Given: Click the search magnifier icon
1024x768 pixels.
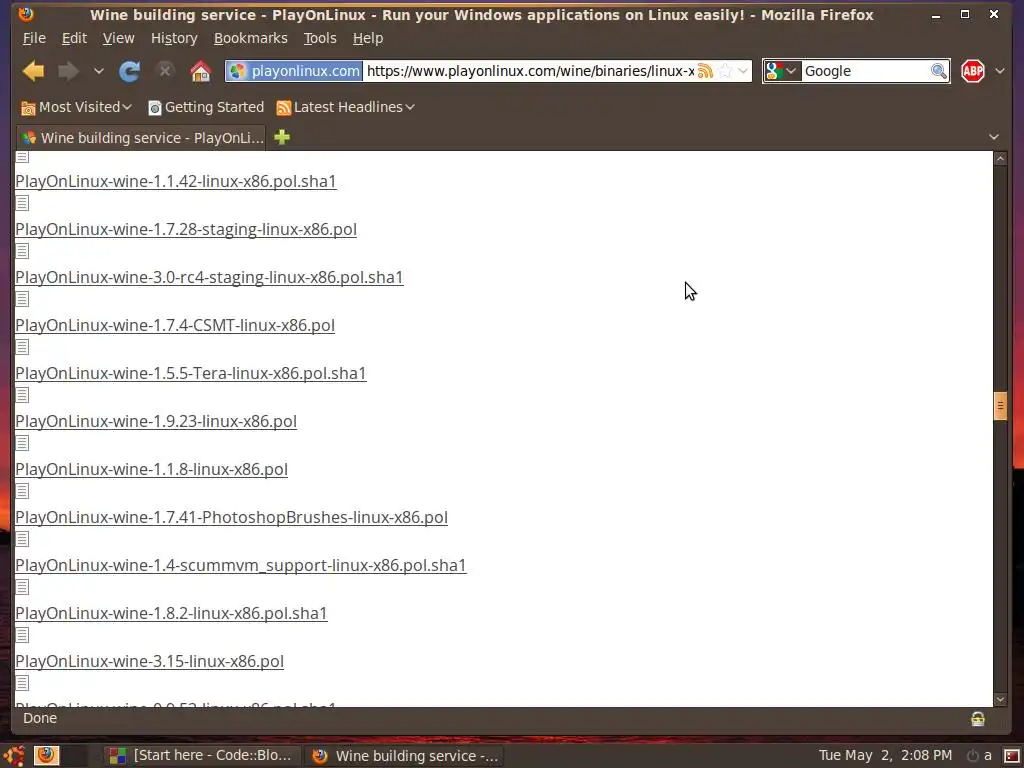Looking at the screenshot, I should click(938, 71).
